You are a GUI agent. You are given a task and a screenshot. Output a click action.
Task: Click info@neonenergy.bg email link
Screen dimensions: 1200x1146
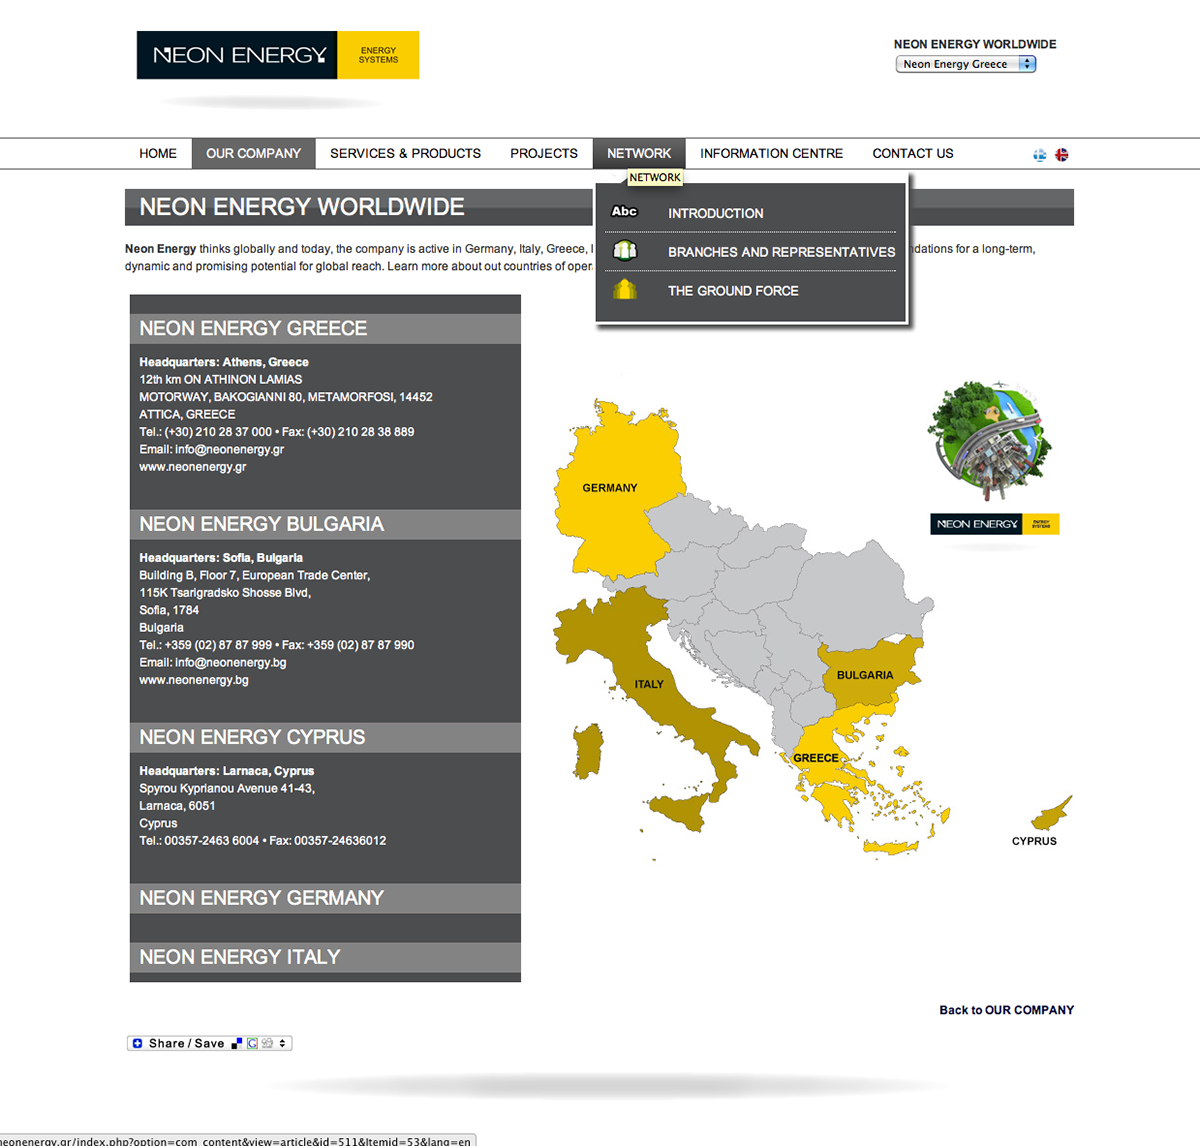click(x=231, y=663)
